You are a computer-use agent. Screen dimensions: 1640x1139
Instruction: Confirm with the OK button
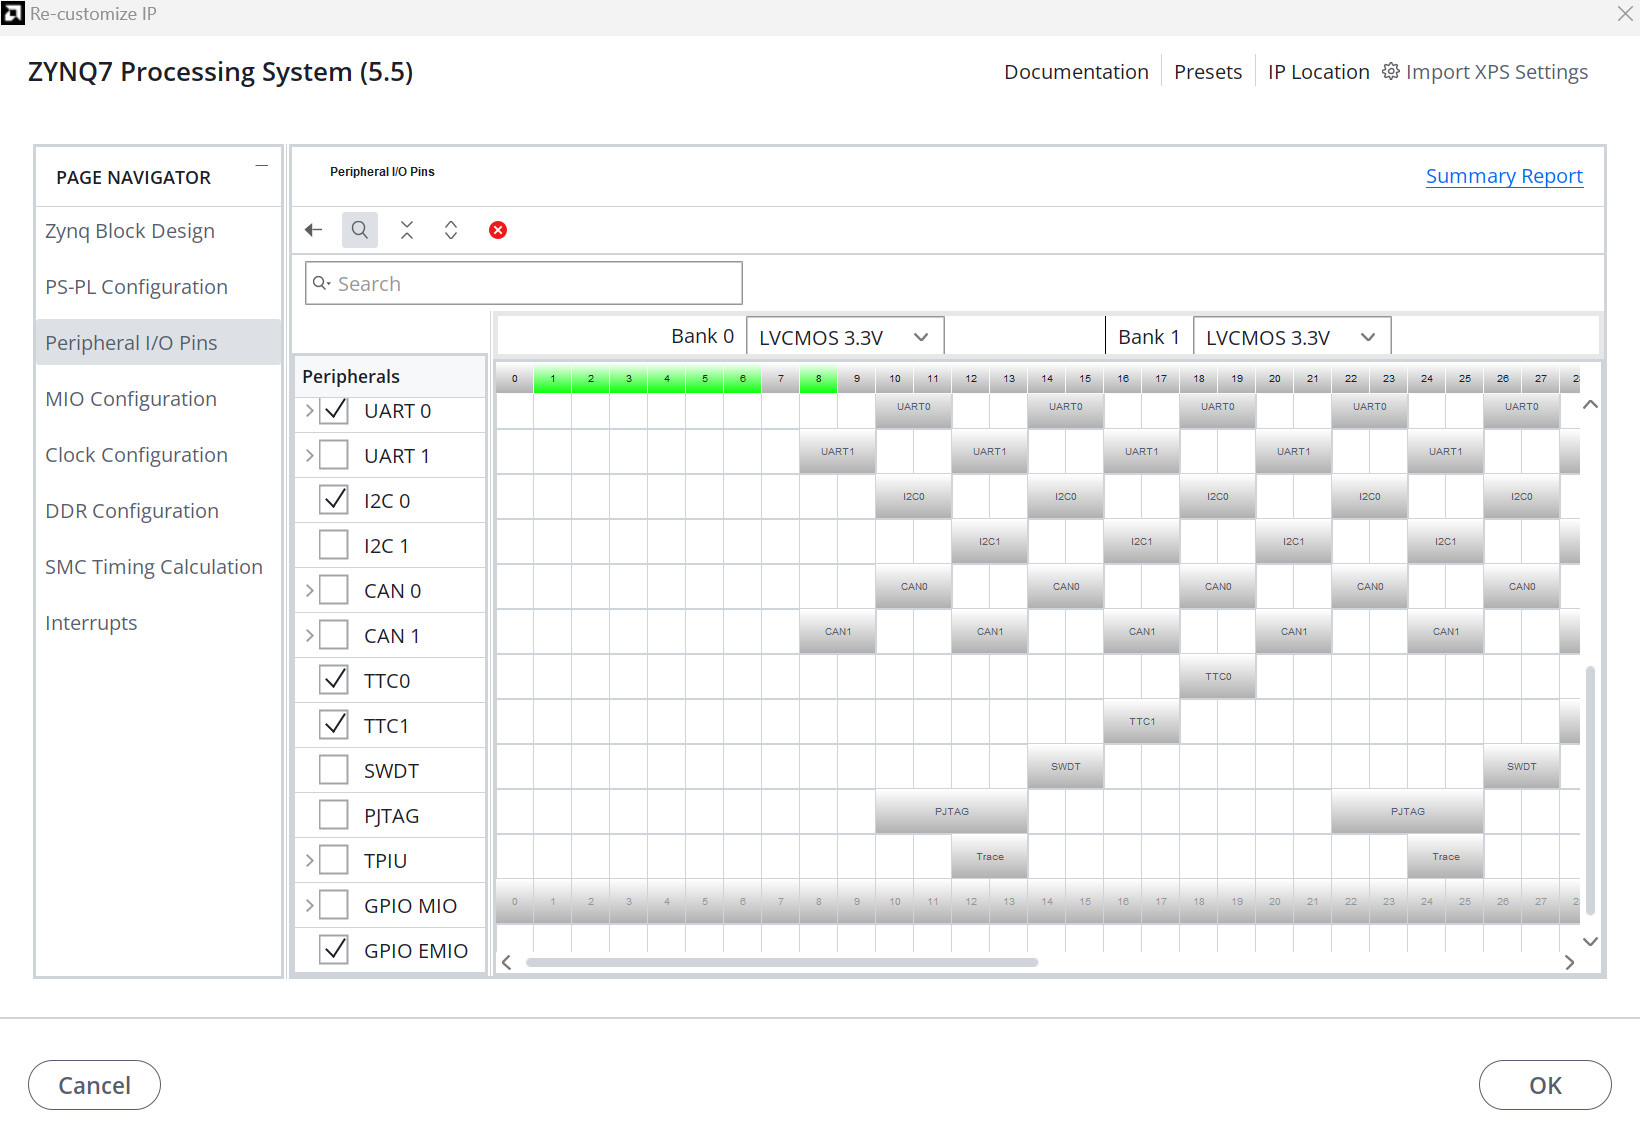pos(1545,1085)
